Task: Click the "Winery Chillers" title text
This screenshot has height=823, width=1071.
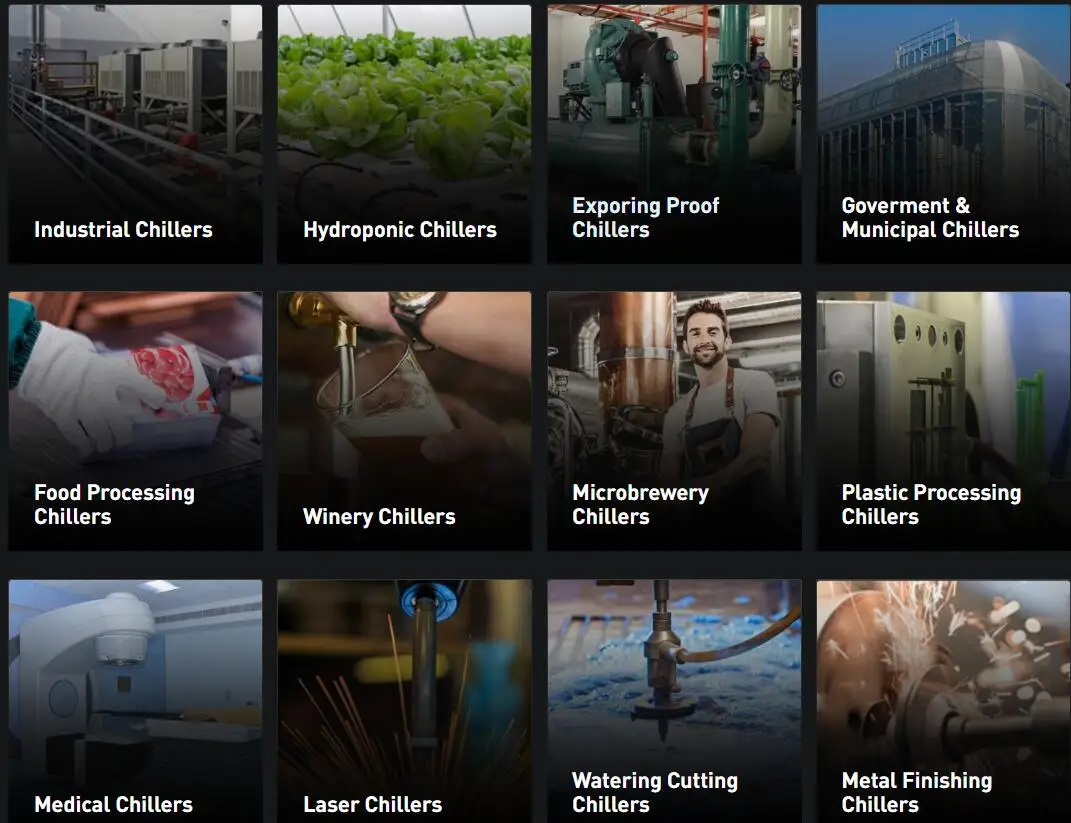Action: [x=379, y=517]
